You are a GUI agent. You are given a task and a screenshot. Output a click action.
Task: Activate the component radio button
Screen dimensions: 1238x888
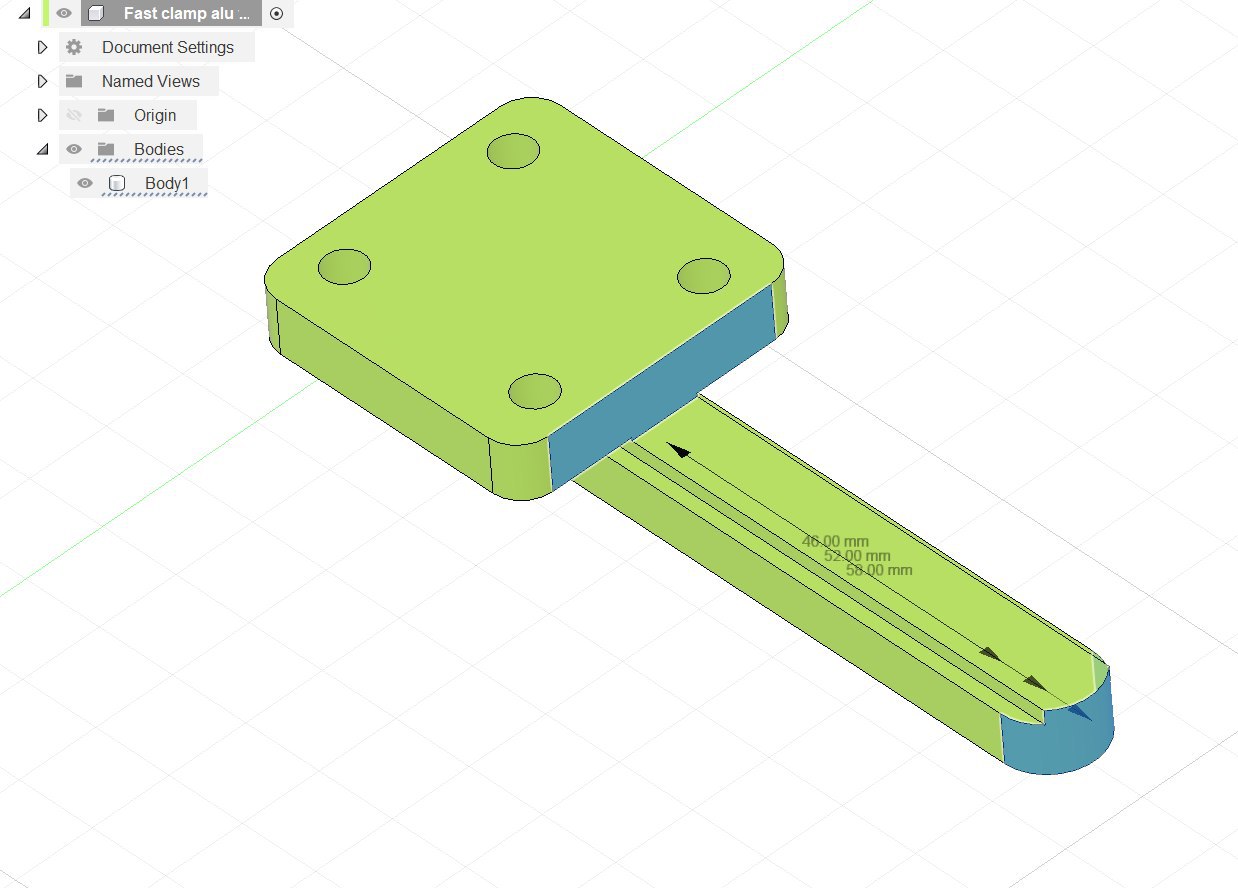click(277, 14)
